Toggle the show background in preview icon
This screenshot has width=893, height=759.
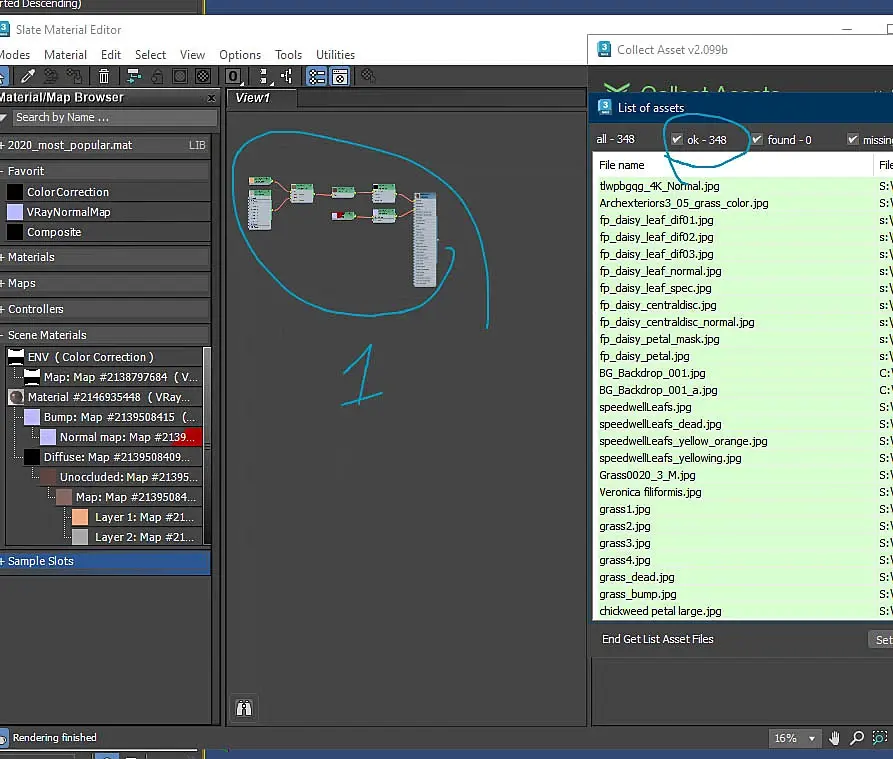click(x=203, y=76)
